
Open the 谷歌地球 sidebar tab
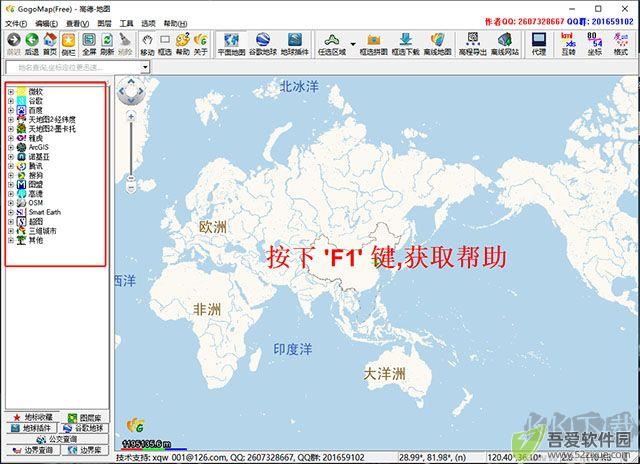pyautogui.click(x=84, y=428)
